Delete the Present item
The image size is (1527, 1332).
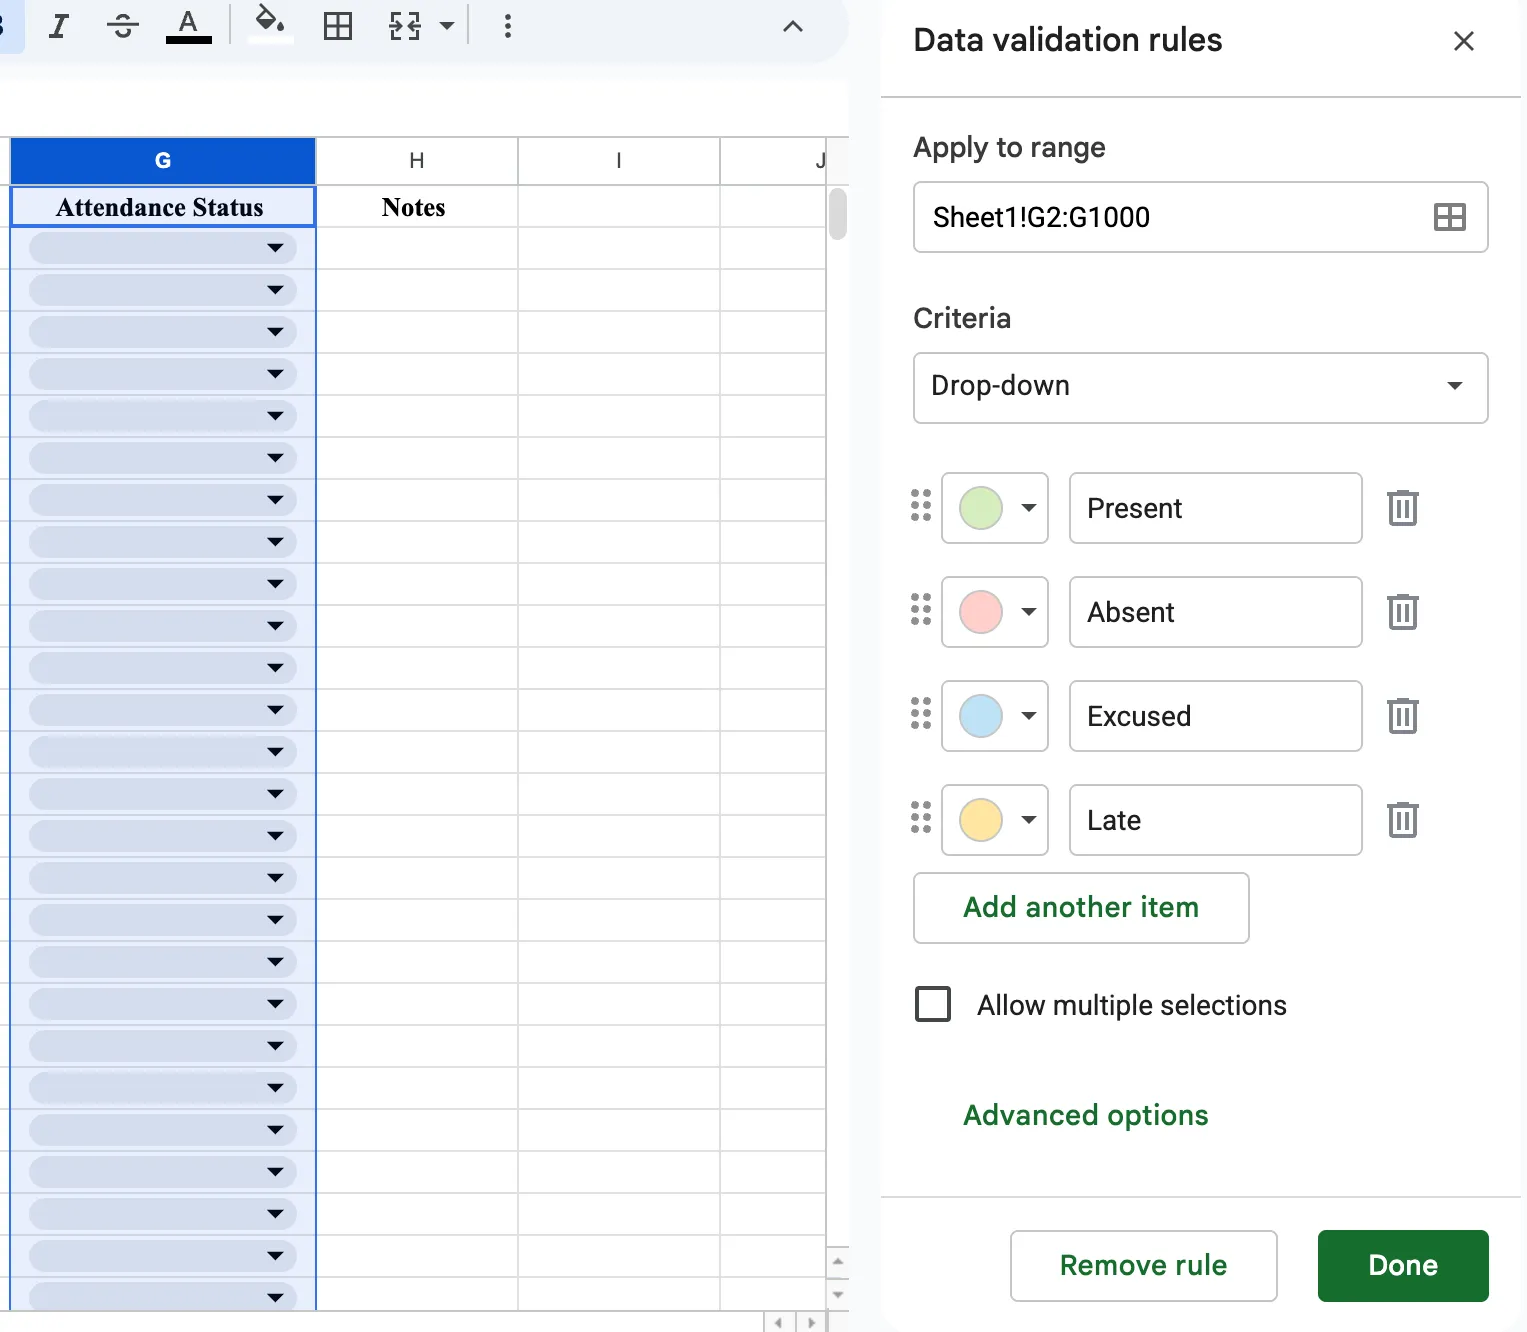point(1403,508)
